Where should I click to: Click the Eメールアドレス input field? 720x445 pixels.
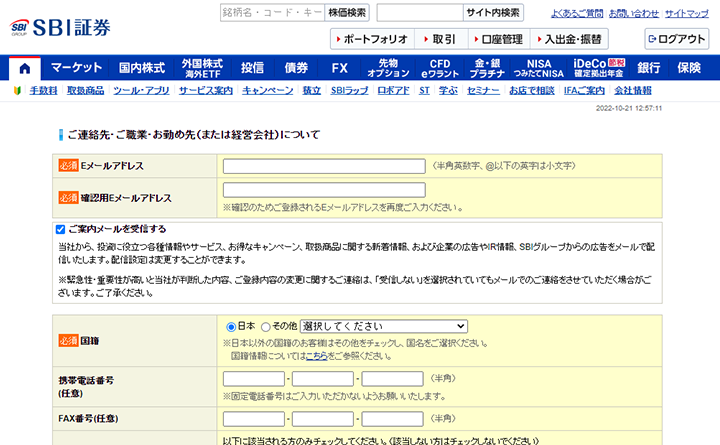click(324, 166)
